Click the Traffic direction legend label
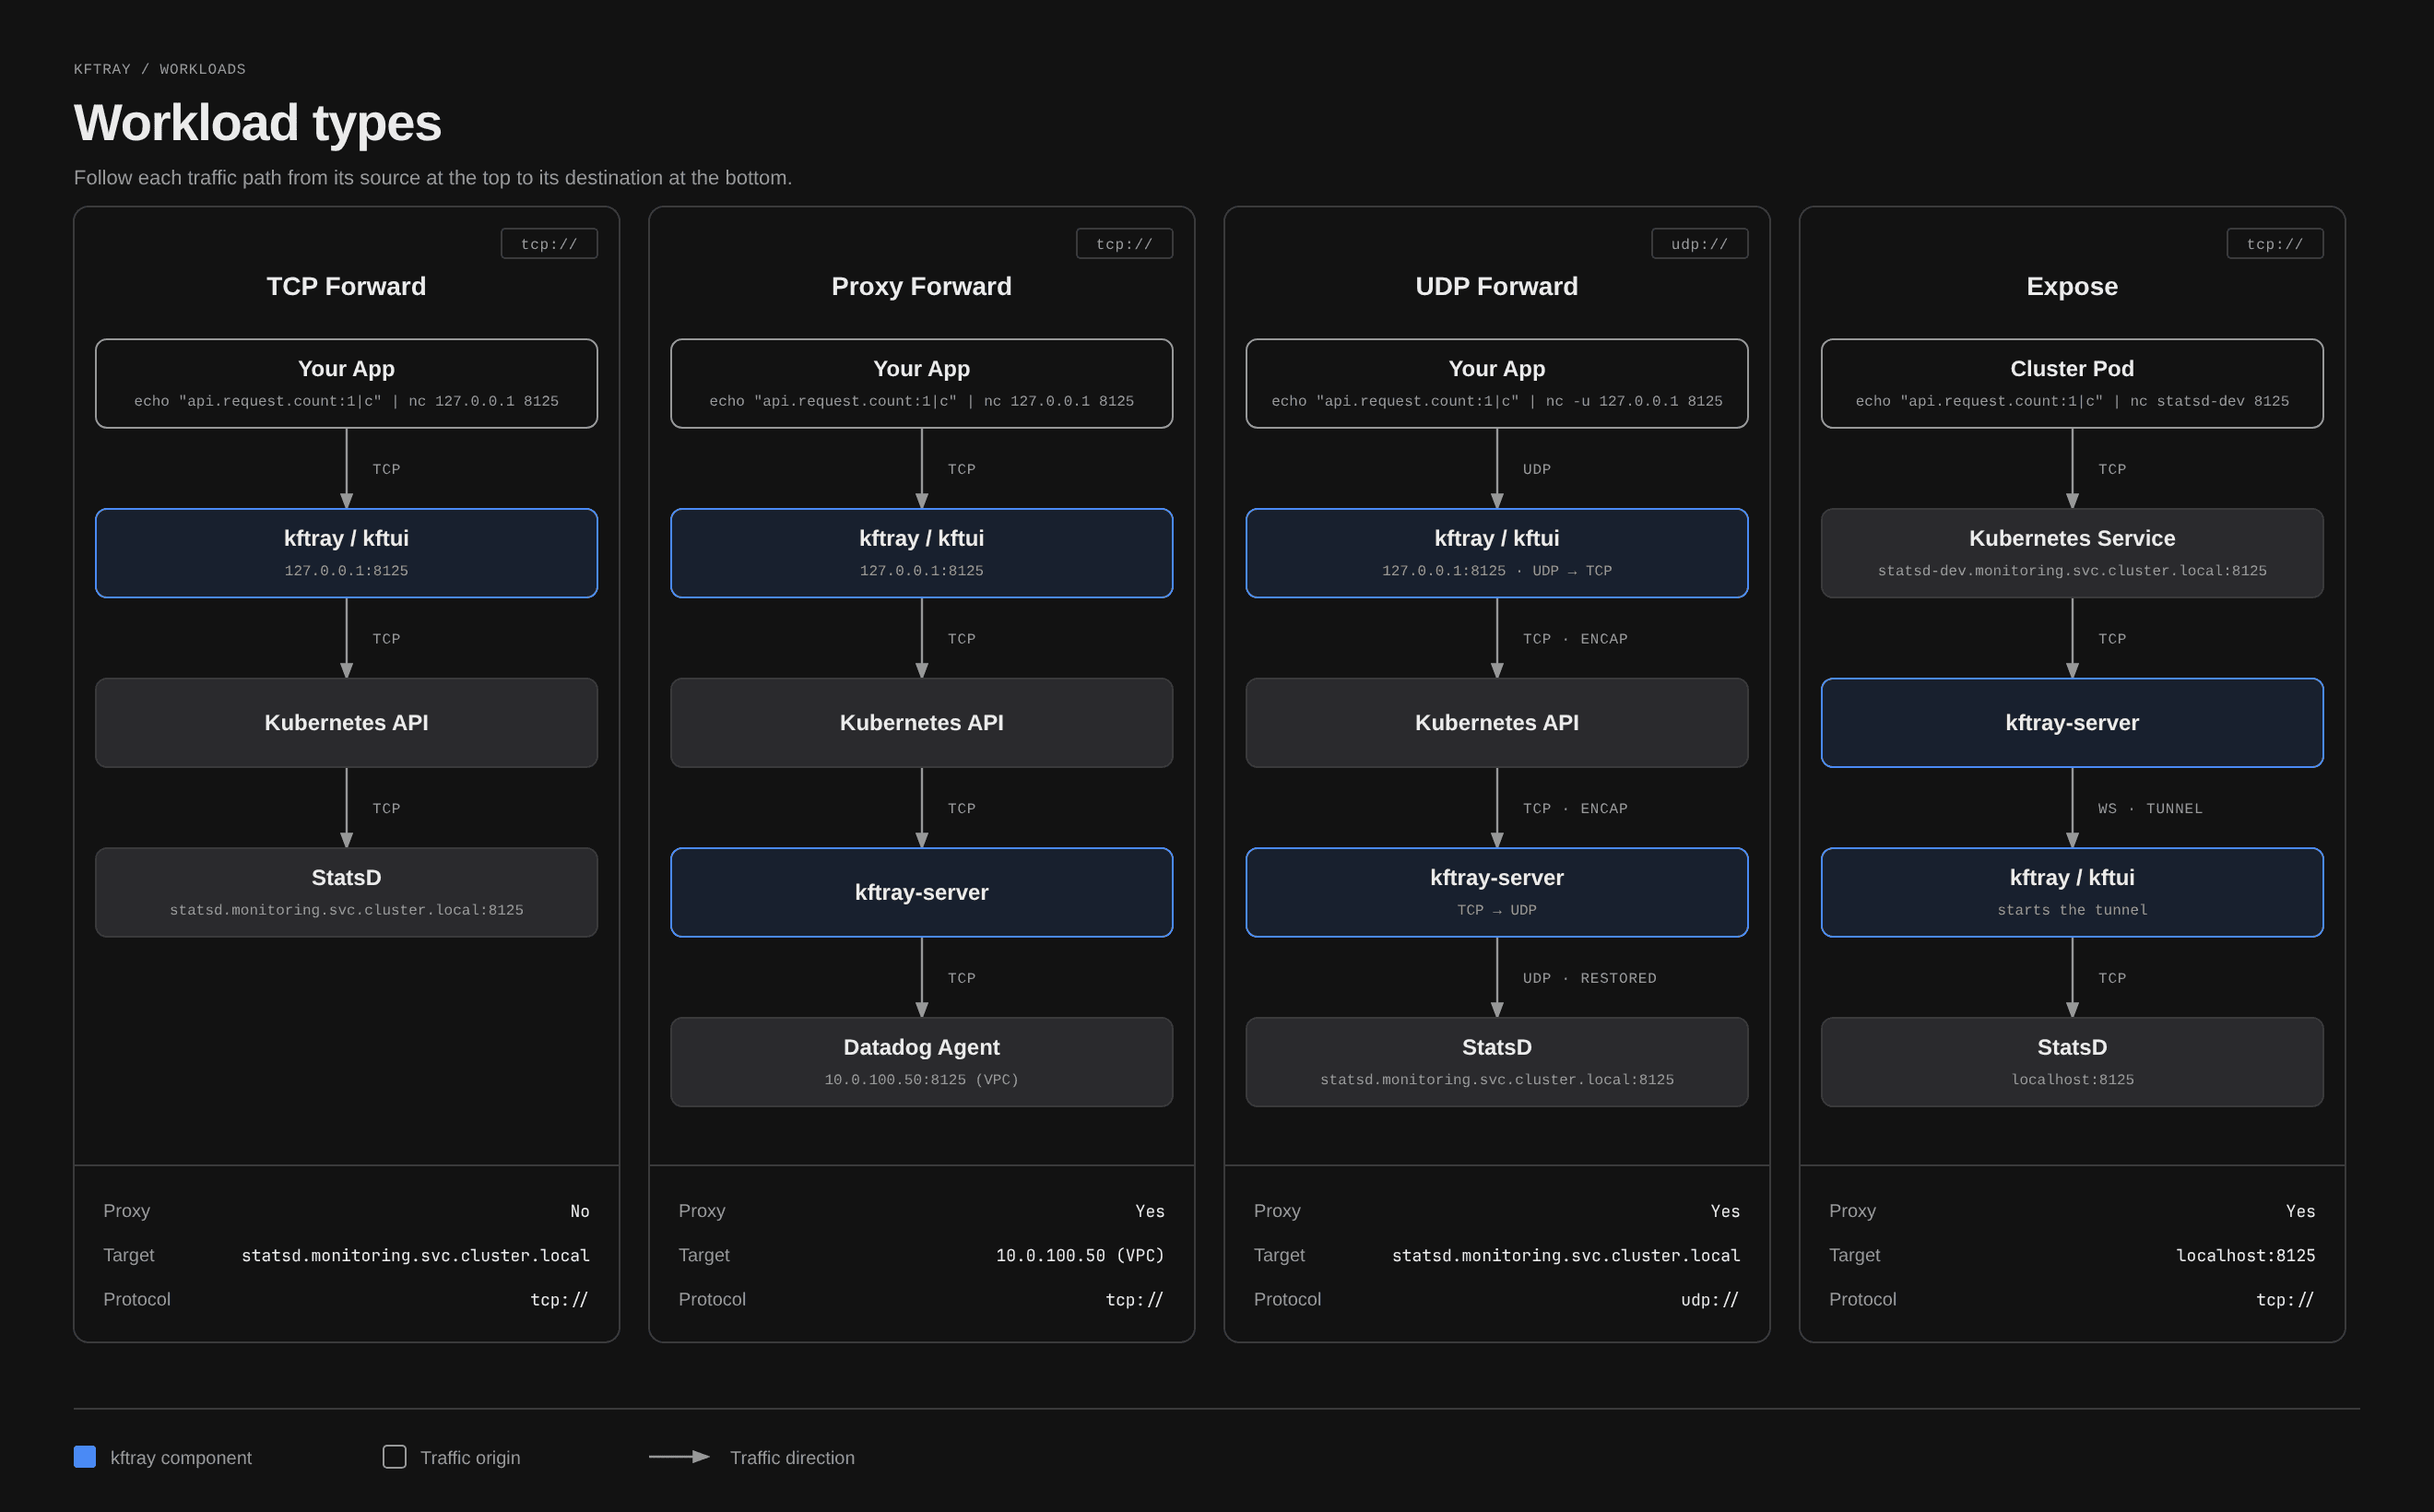This screenshot has height=1512, width=2434. pyautogui.click(x=792, y=1458)
